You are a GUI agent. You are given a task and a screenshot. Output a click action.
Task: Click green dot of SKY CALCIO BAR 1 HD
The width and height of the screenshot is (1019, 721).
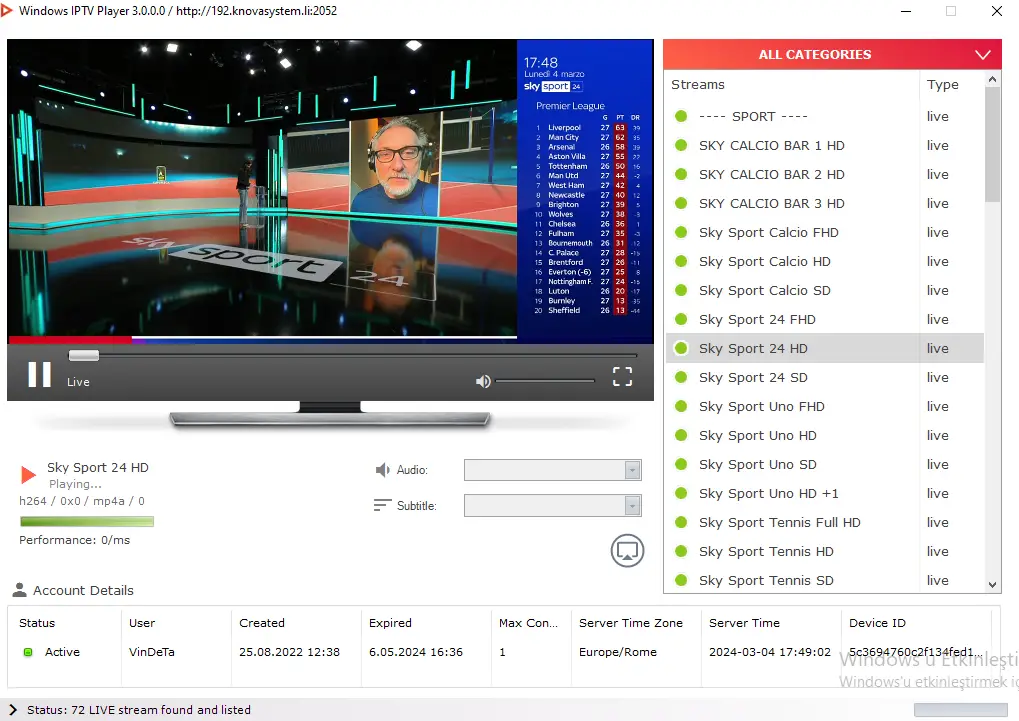tap(681, 146)
